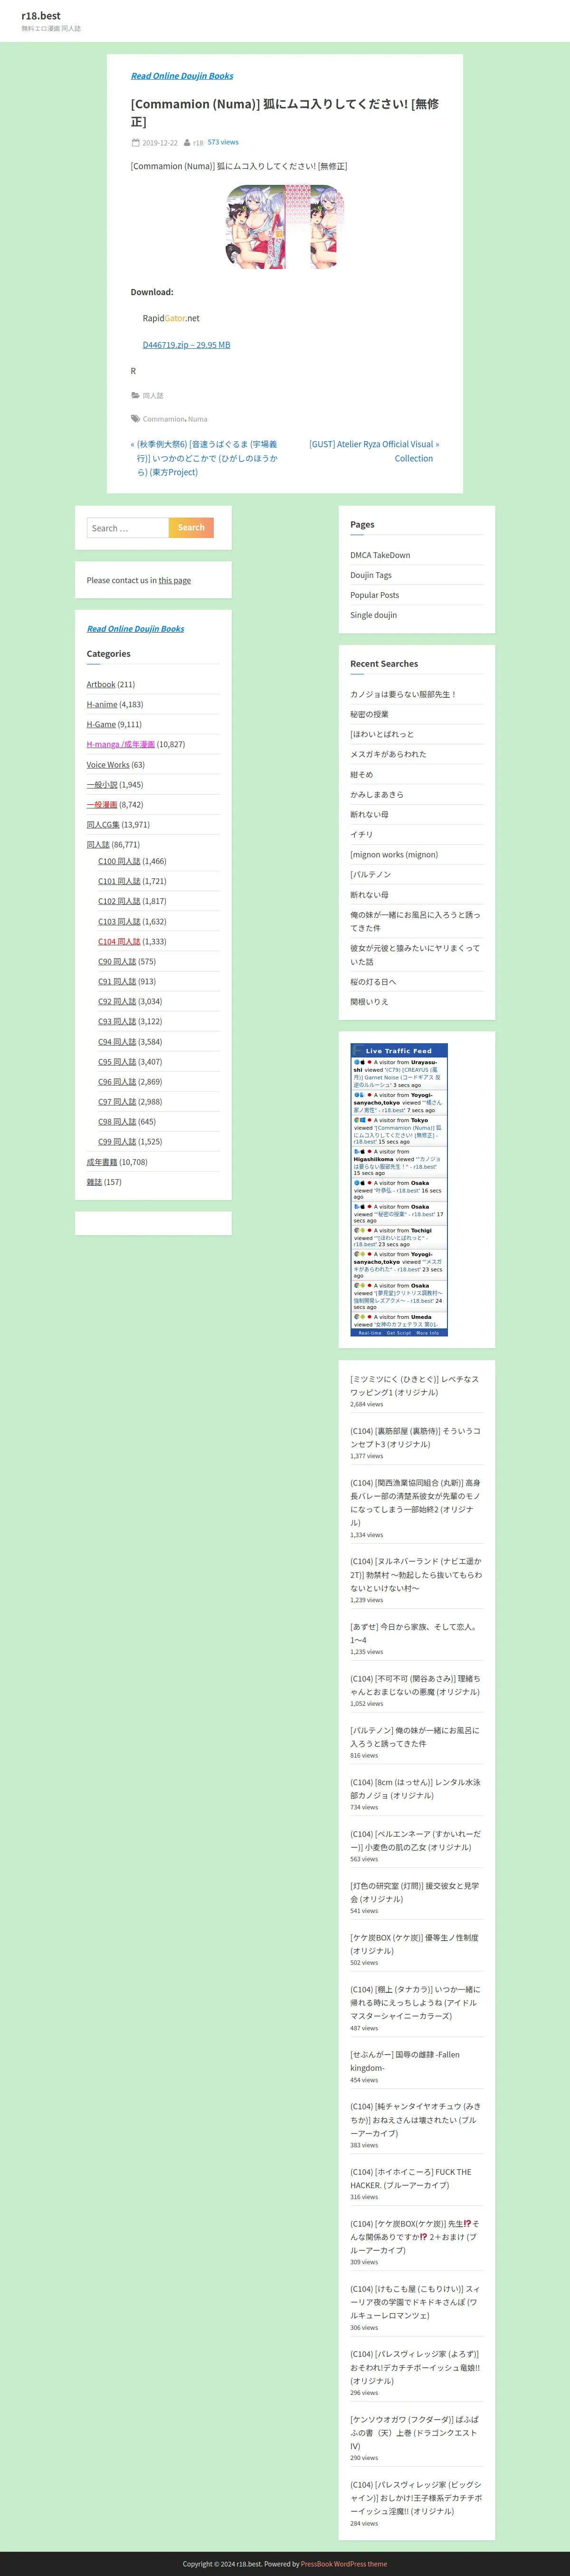Open the C91 同人誌 subcategory
Screen dimensions: 570x2576
pos(117,982)
